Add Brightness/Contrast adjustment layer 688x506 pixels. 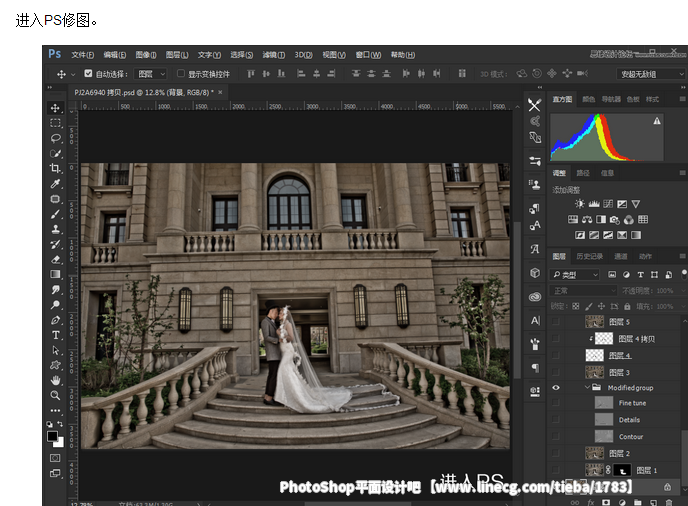point(580,204)
